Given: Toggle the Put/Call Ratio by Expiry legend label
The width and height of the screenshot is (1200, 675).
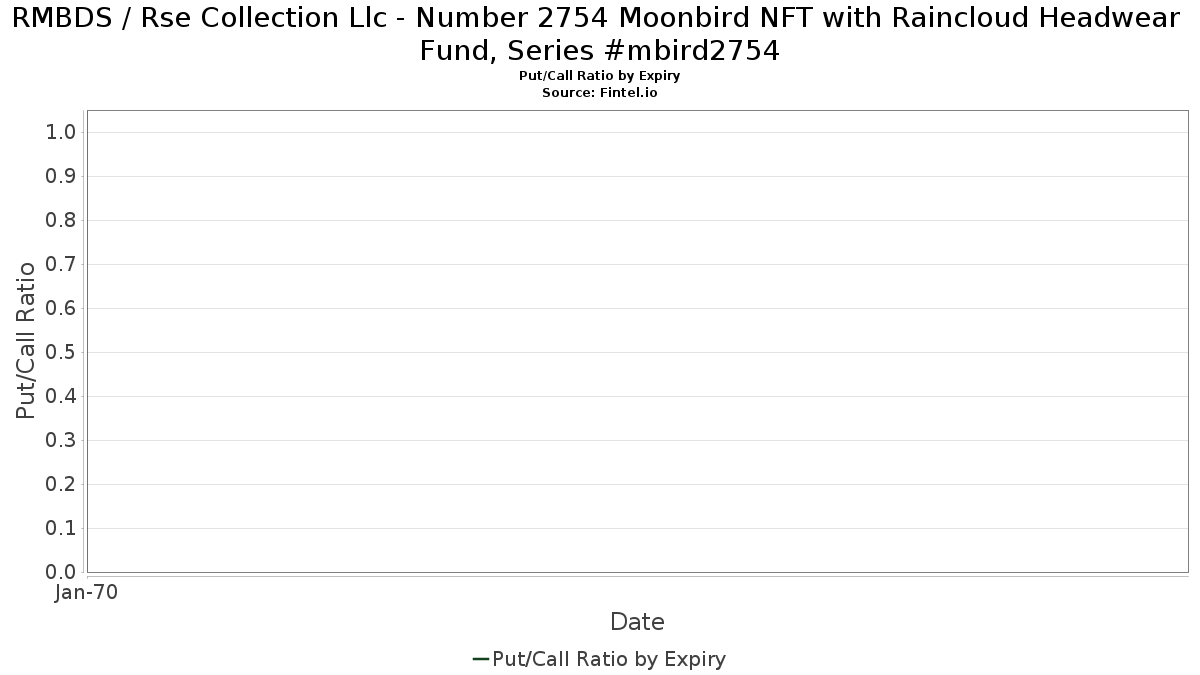Looking at the screenshot, I should click(609, 659).
